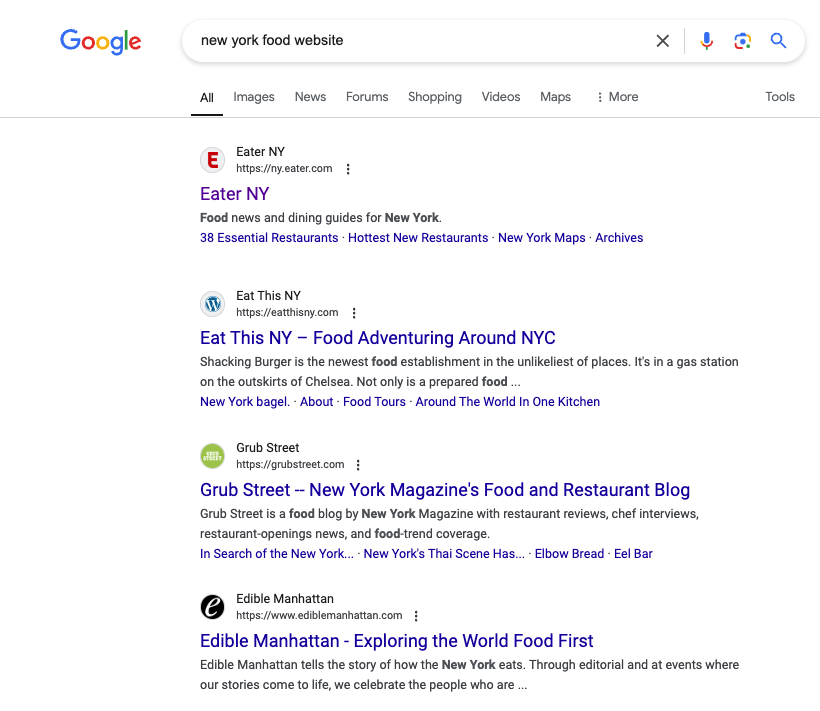Screen dimensions: 820x711
Task: Click the "Edible Manhattan tells the story" snippet
Action: (469, 675)
